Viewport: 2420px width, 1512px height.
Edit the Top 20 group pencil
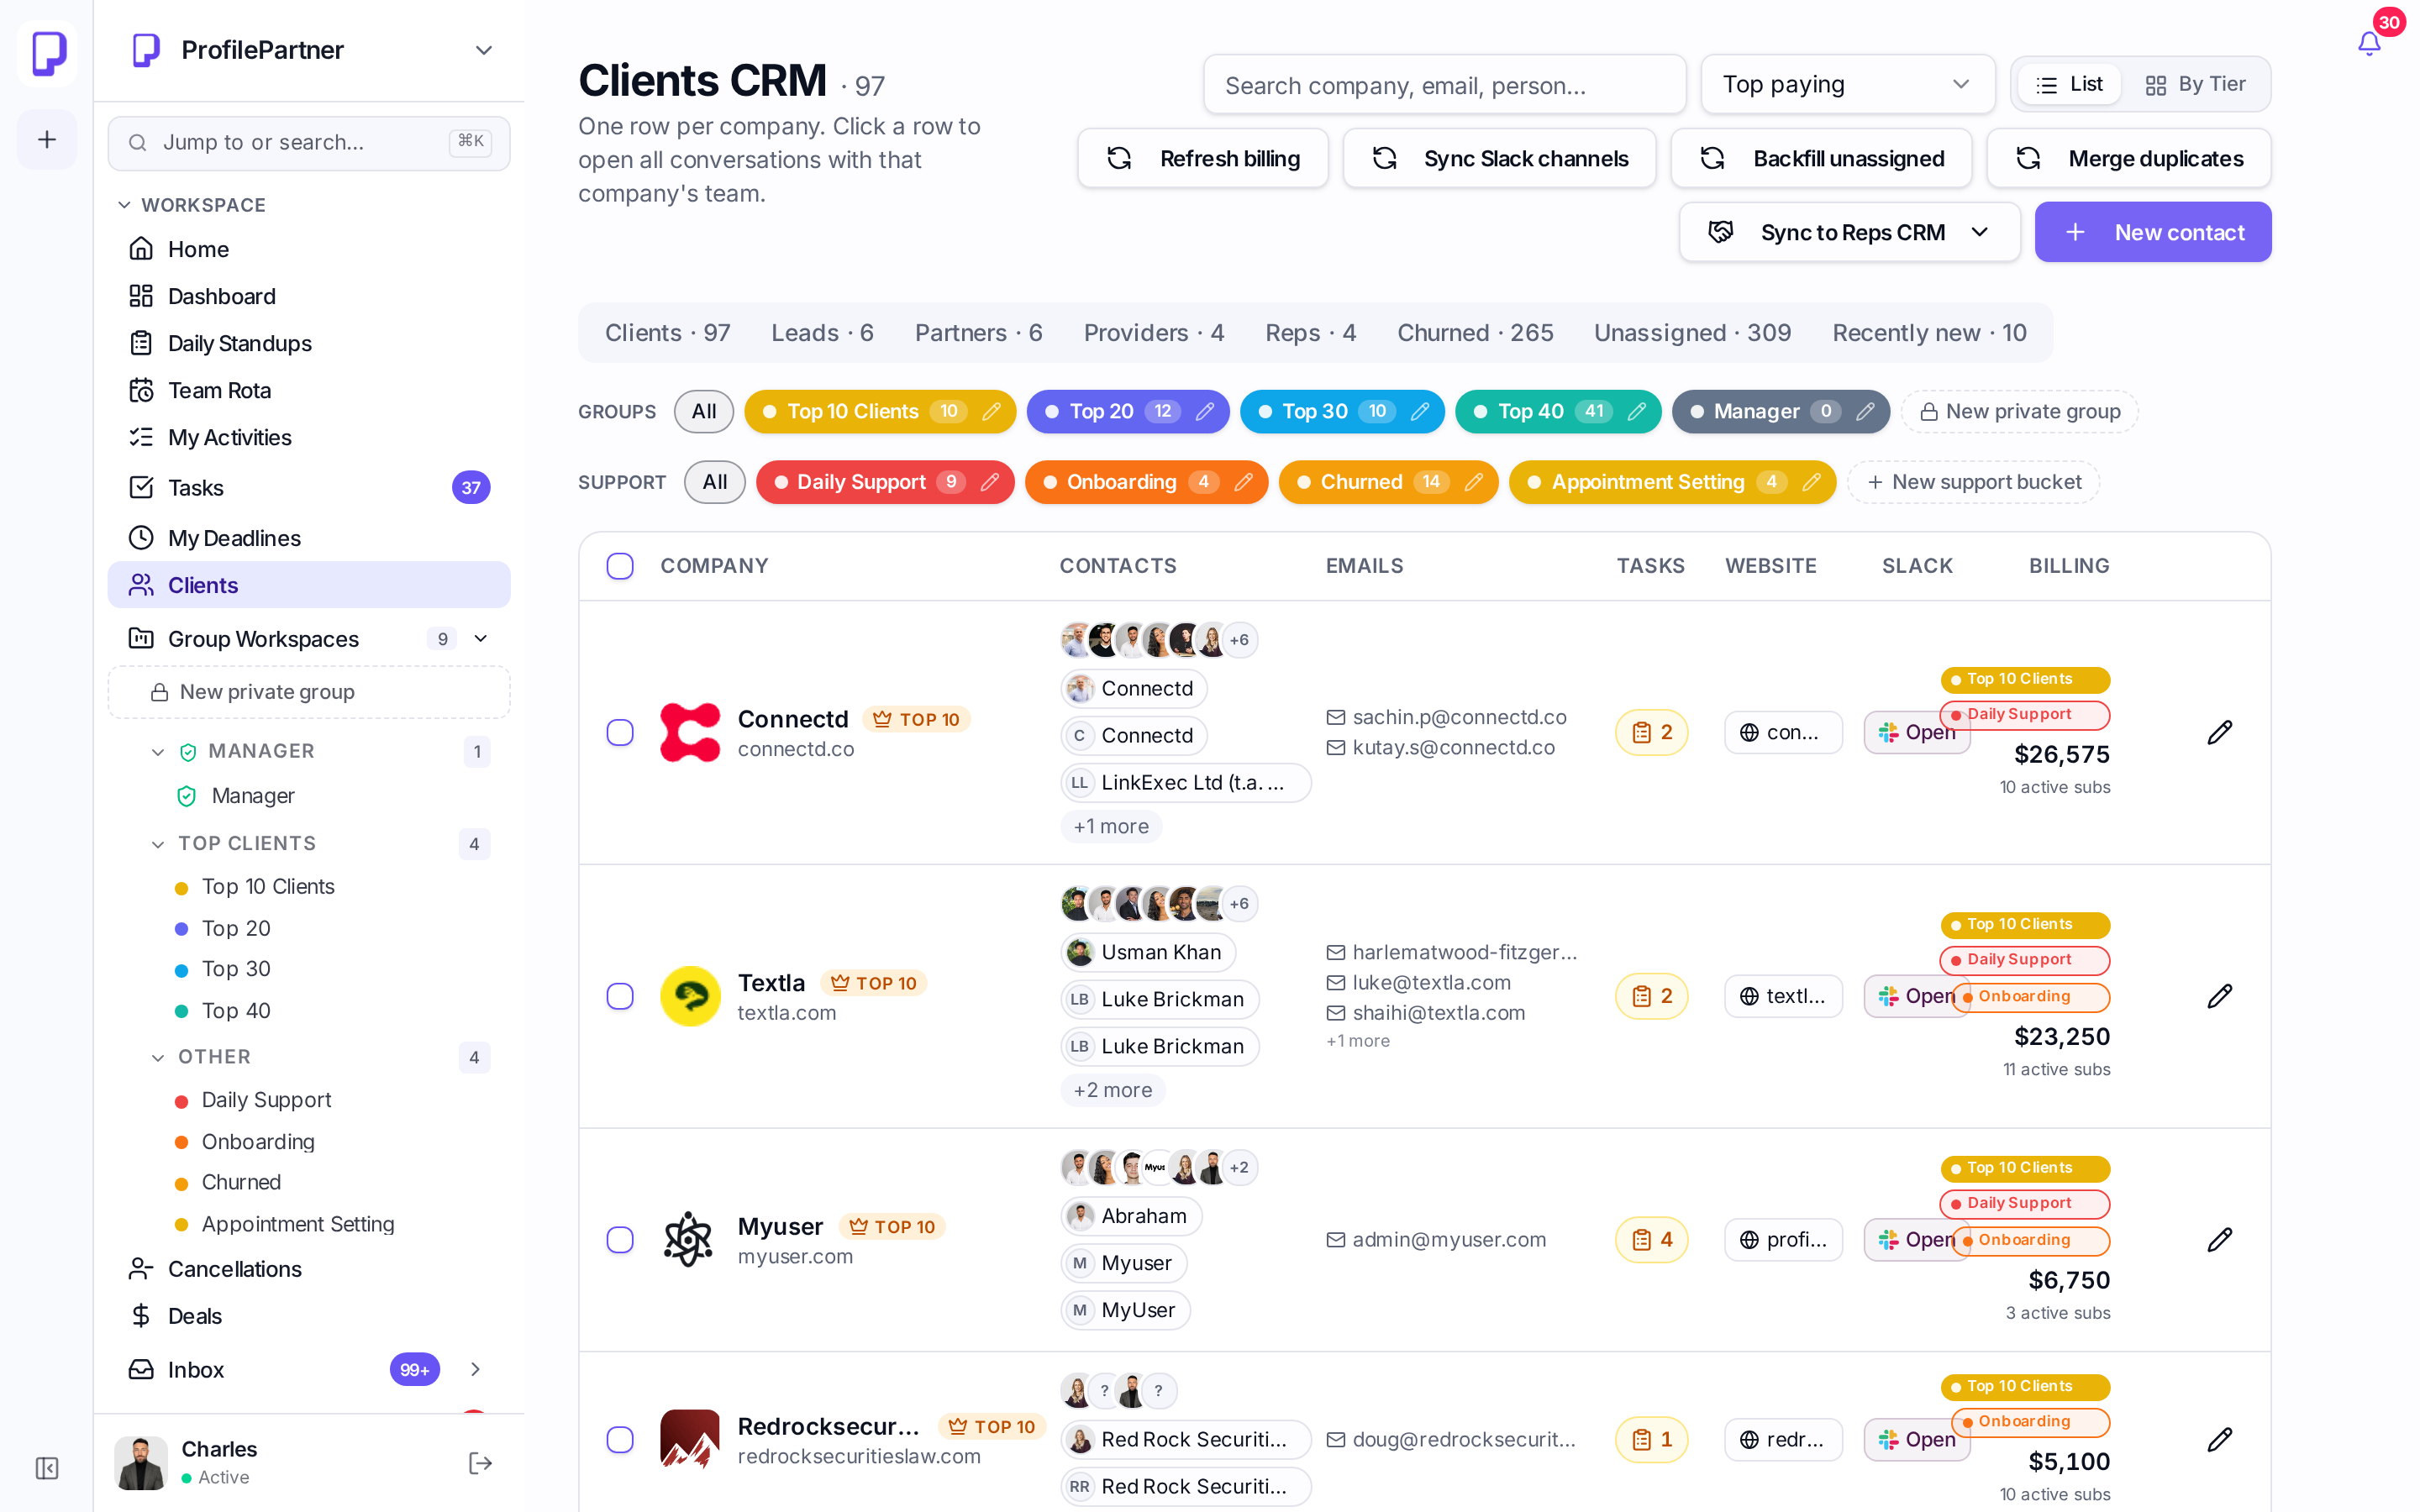[x=1205, y=411]
